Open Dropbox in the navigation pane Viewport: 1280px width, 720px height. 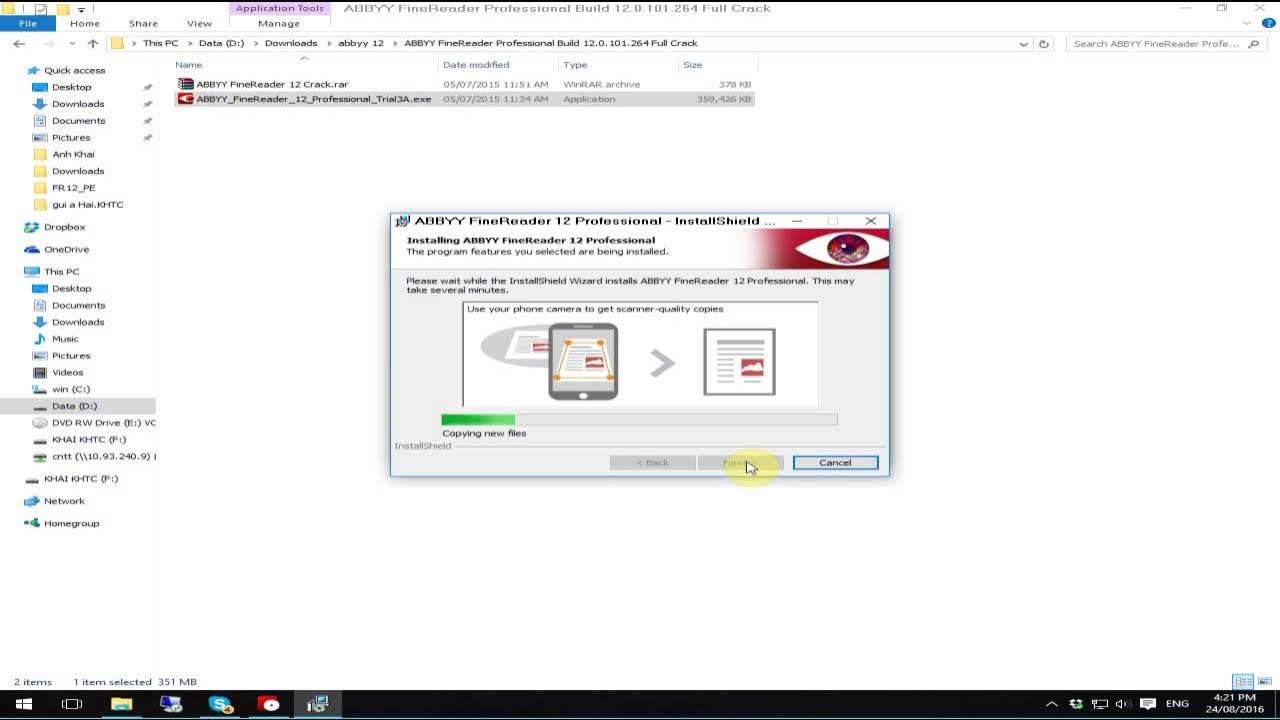point(64,227)
